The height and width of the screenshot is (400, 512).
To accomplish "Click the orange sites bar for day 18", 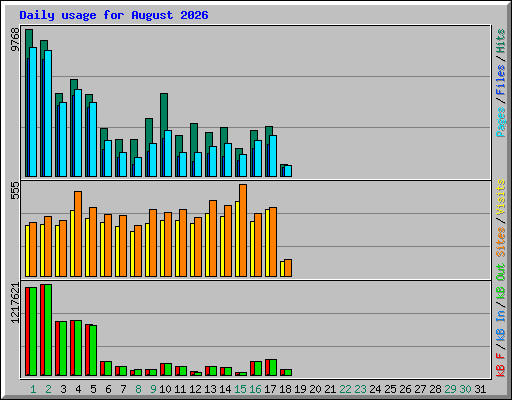I will (x=288, y=268).
